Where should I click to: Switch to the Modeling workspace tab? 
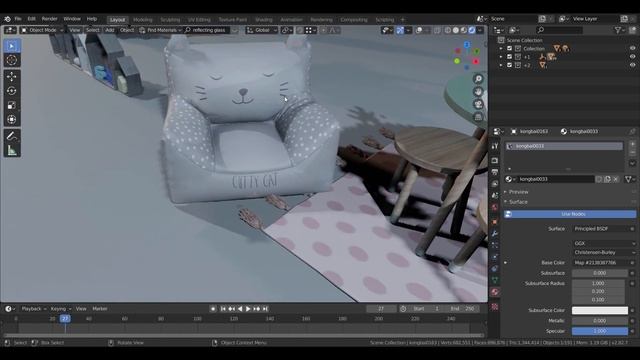[142, 20]
